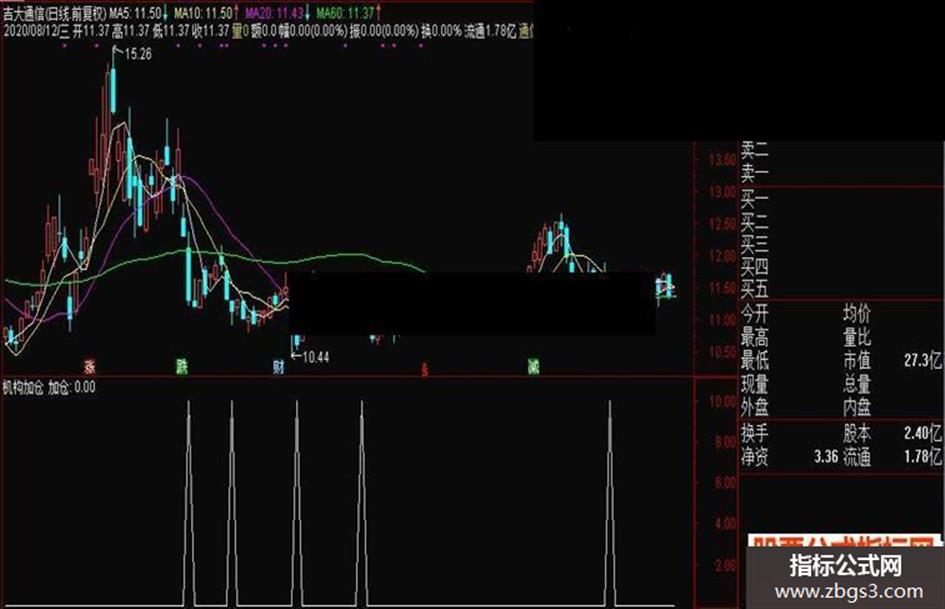This screenshot has height=609, width=945.
Task: Click the 13.50 price axis label
Action: pyautogui.click(x=722, y=160)
